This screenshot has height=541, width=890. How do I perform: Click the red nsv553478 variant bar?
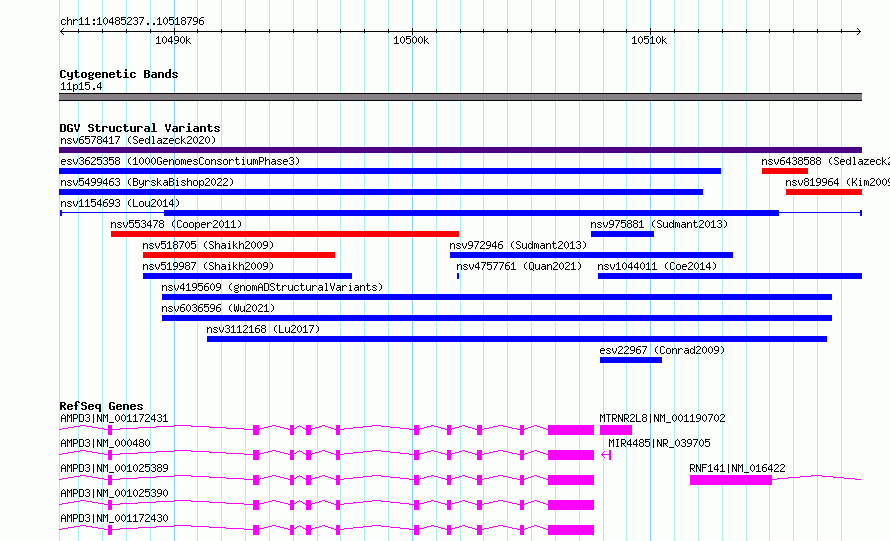pyautogui.click(x=285, y=234)
